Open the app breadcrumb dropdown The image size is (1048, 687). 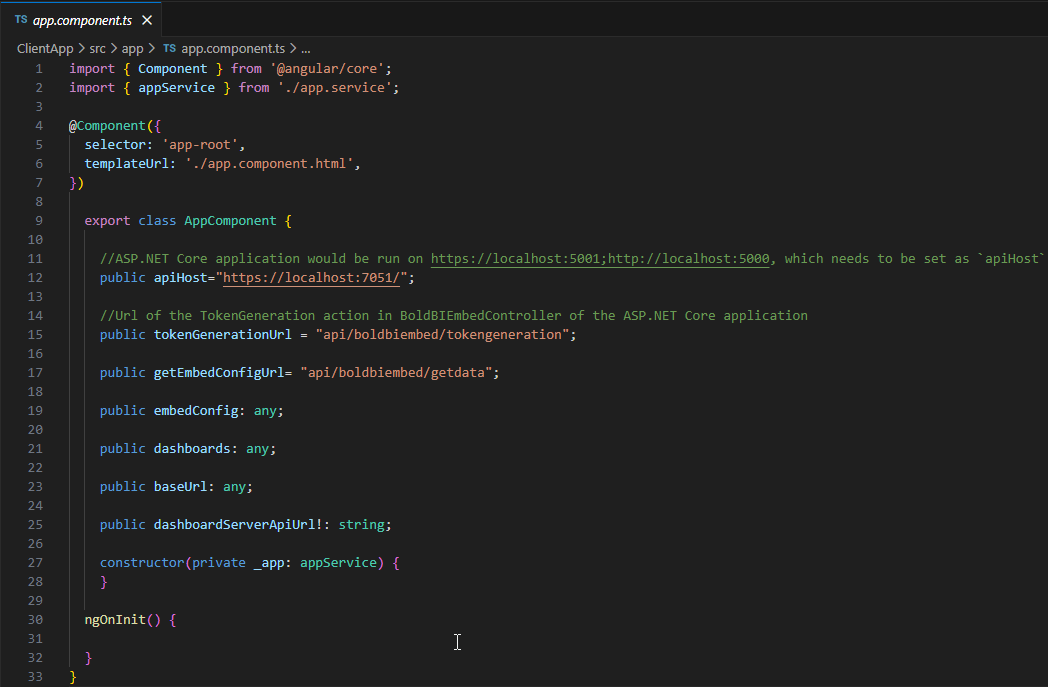pos(132,46)
